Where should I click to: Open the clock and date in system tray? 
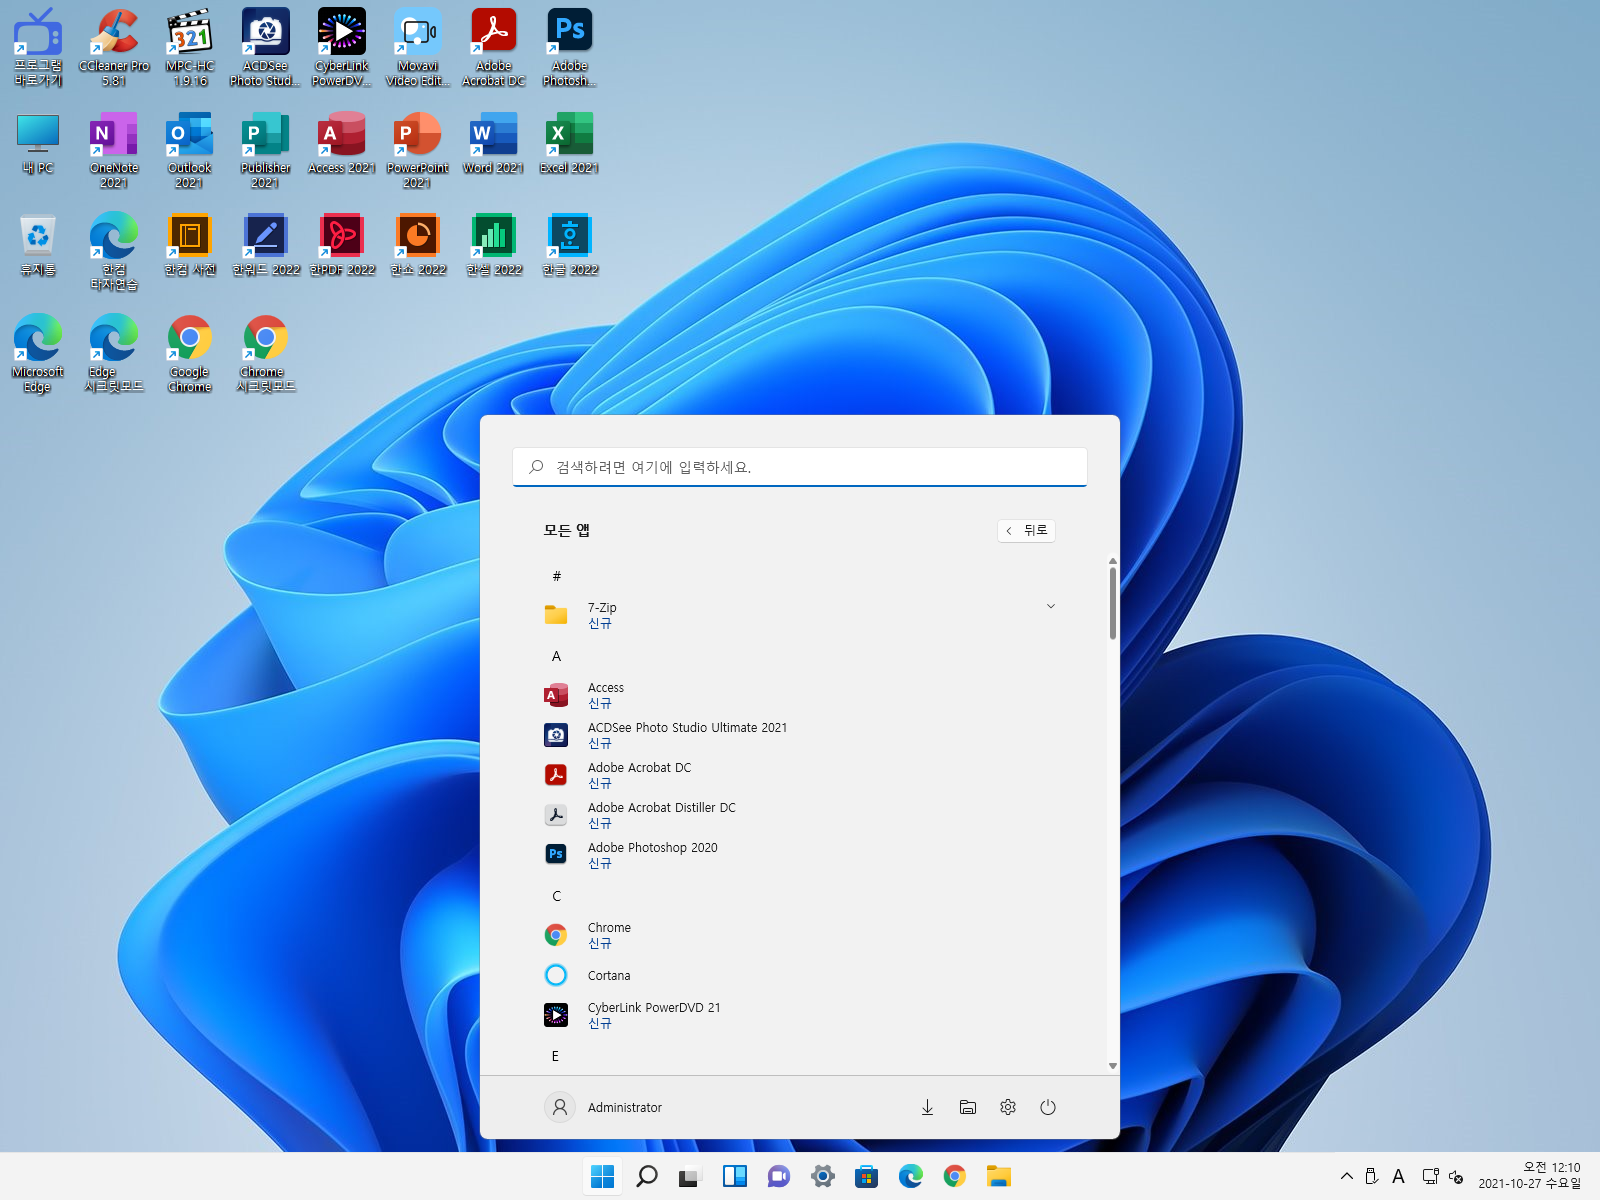pyautogui.click(x=1530, y=1175)
